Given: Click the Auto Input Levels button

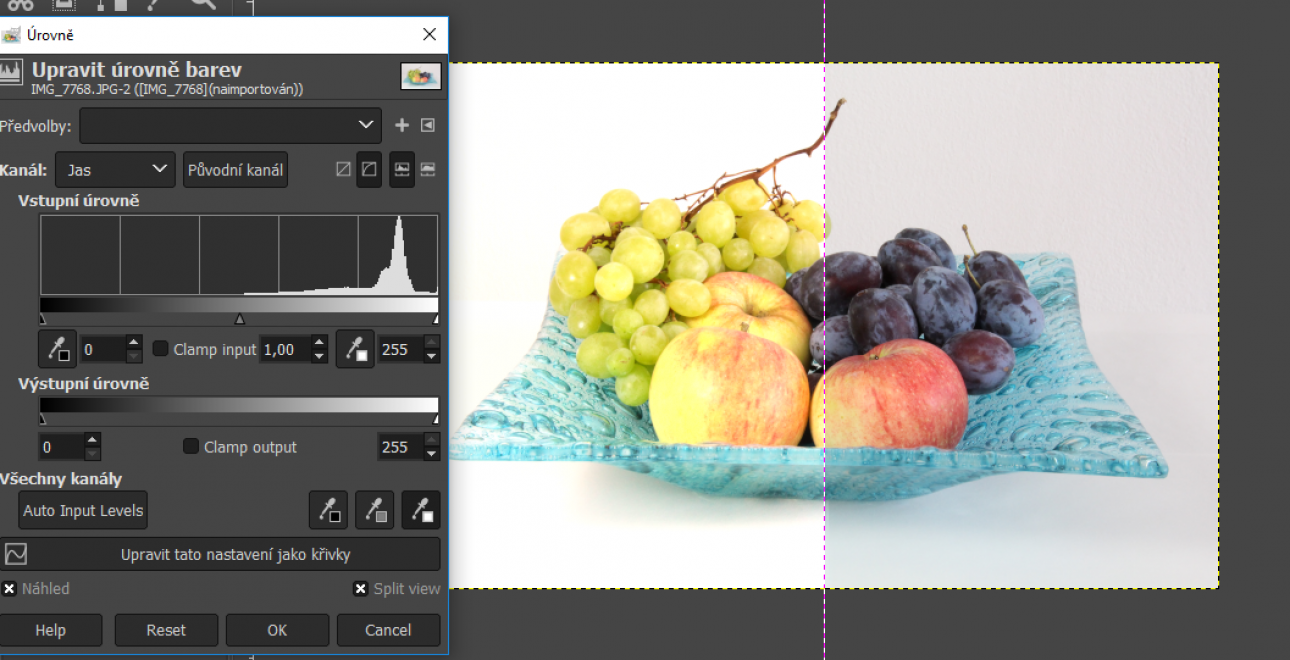Looking at the screenshot, I should [83, 510].
